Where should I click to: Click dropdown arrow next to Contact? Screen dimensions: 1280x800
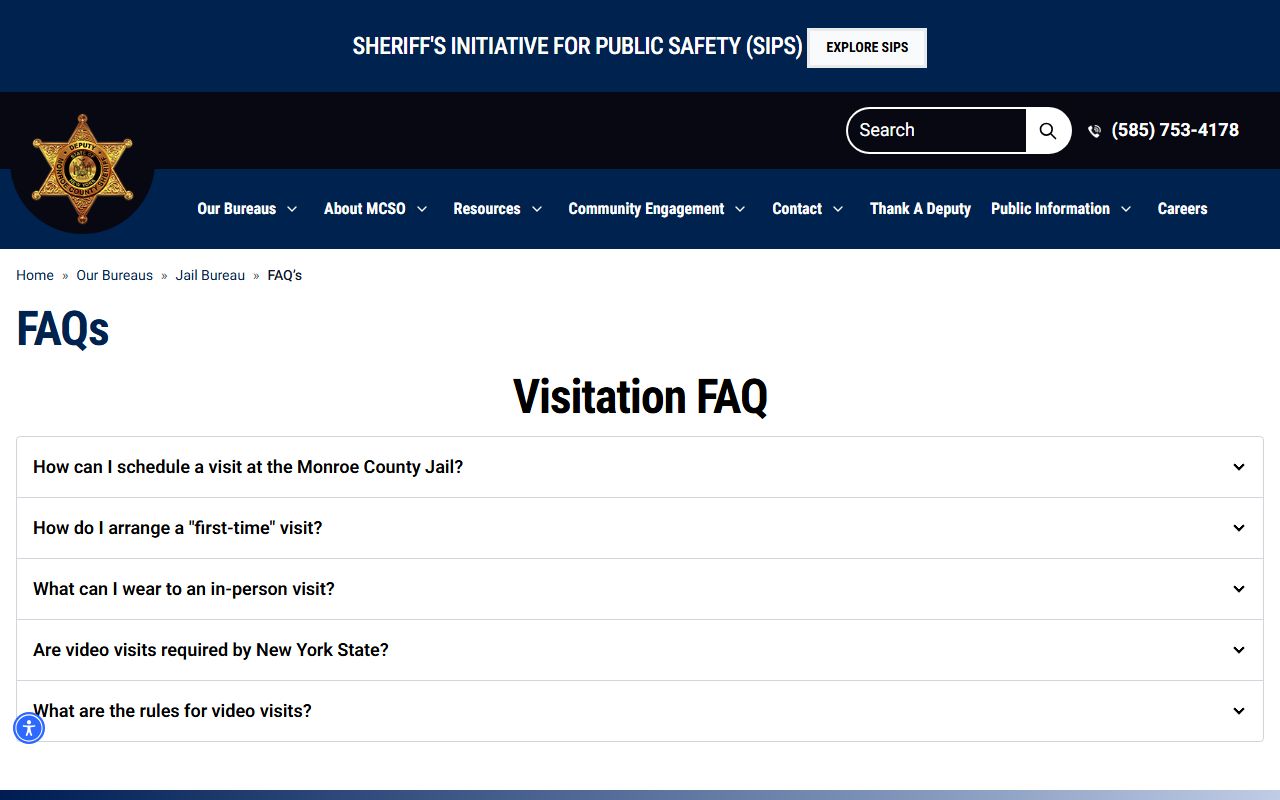(838, 209)
